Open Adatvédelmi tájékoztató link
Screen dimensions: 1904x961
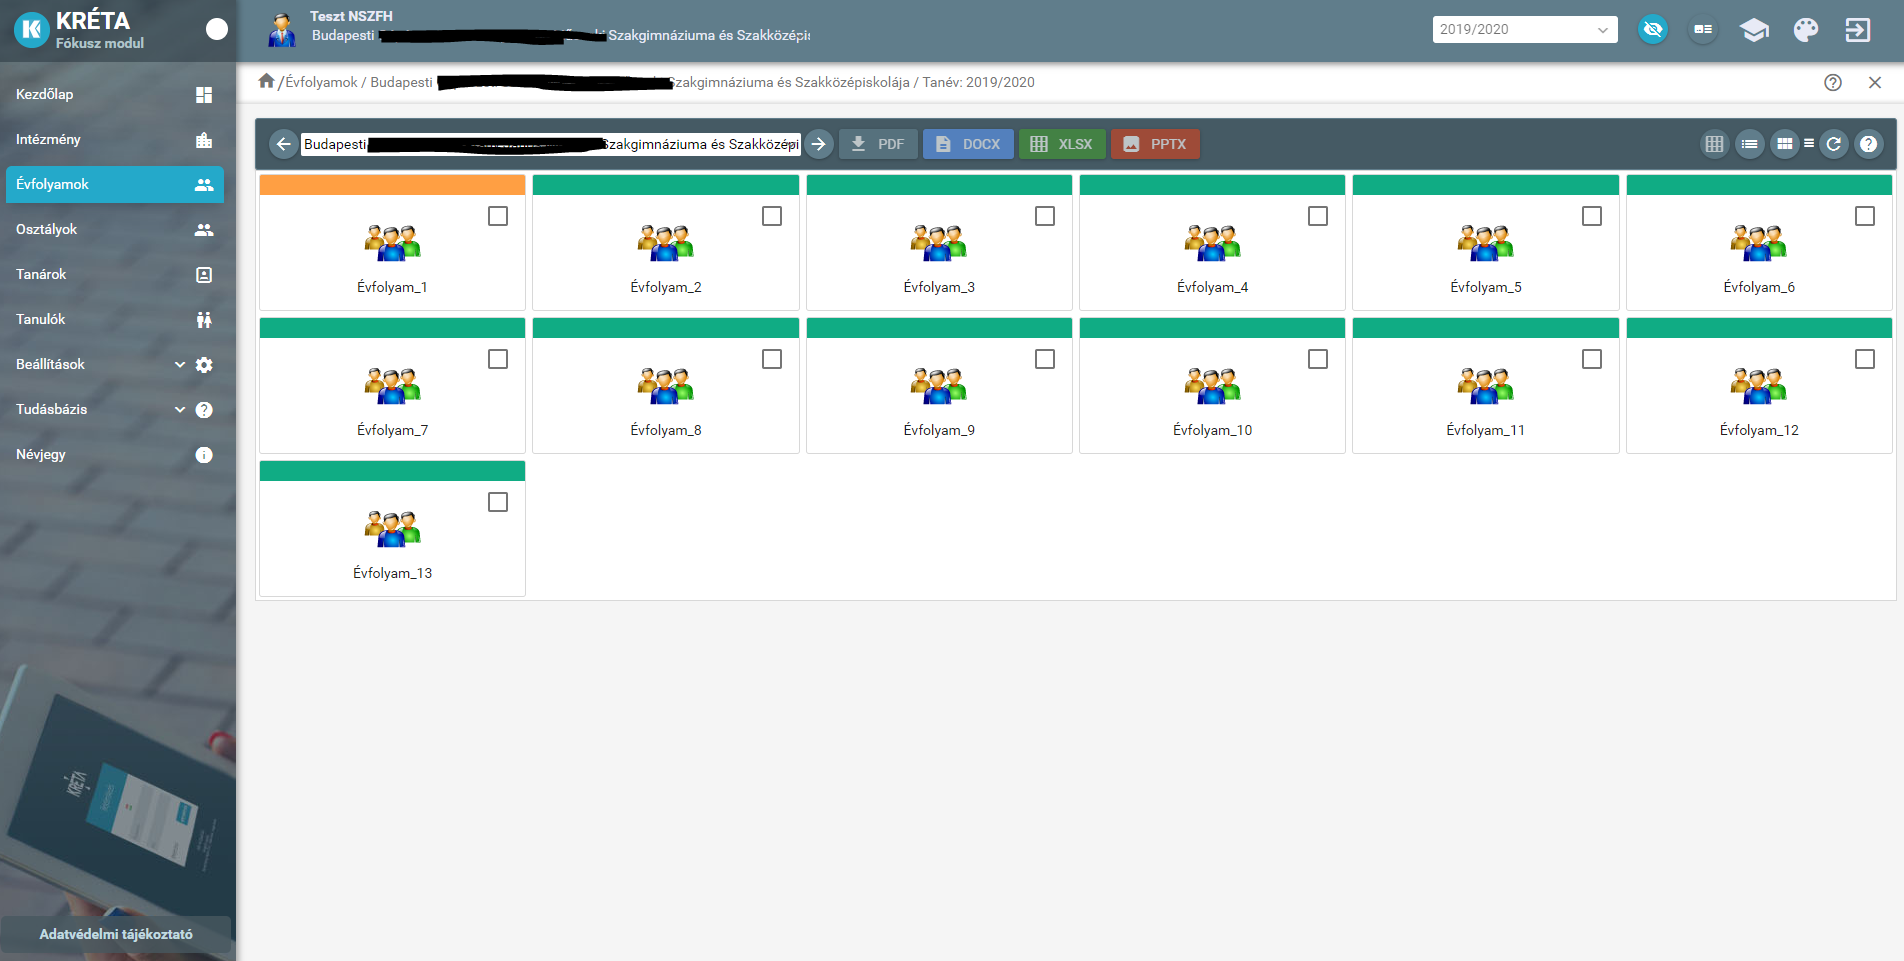coord(116,934)
